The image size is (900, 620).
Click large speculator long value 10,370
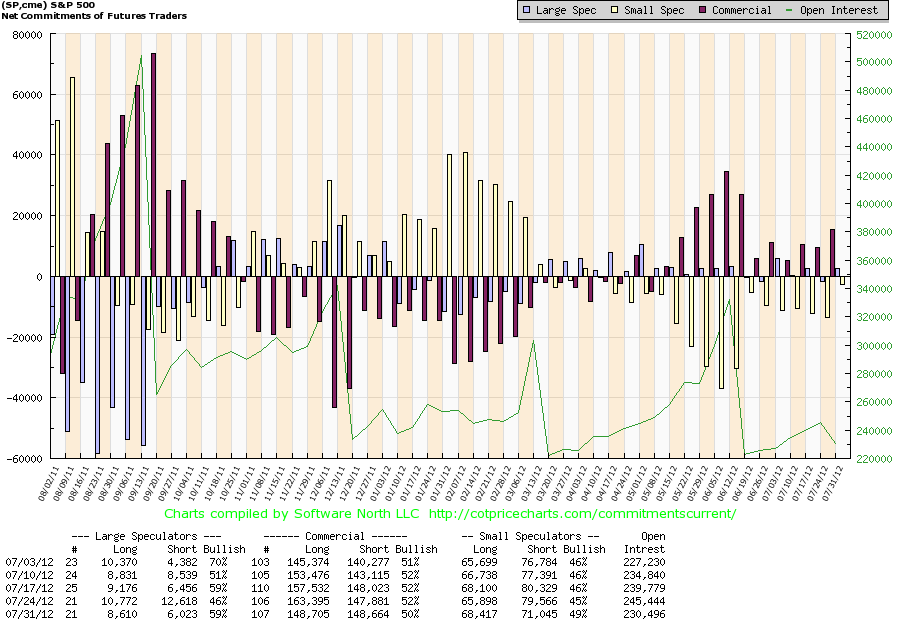pyautogui.click(x=119, y=563)
